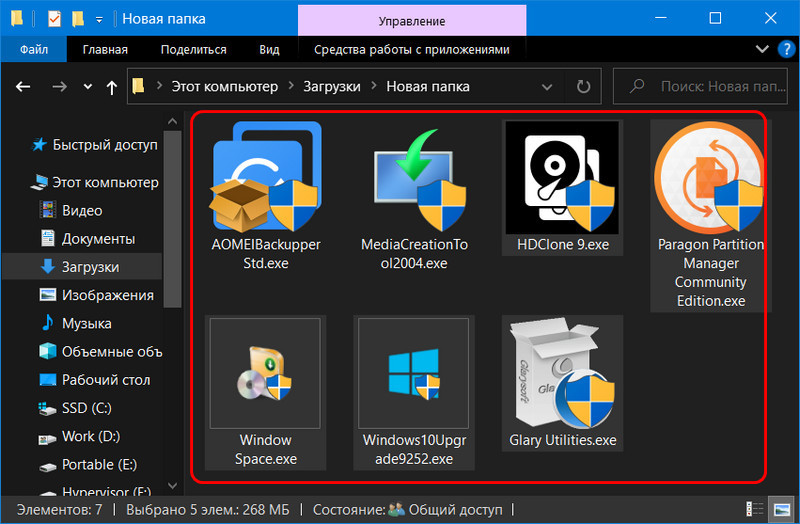Open Work (D:) drive in navigation pane
800x524 pixels.
[80, 436]
